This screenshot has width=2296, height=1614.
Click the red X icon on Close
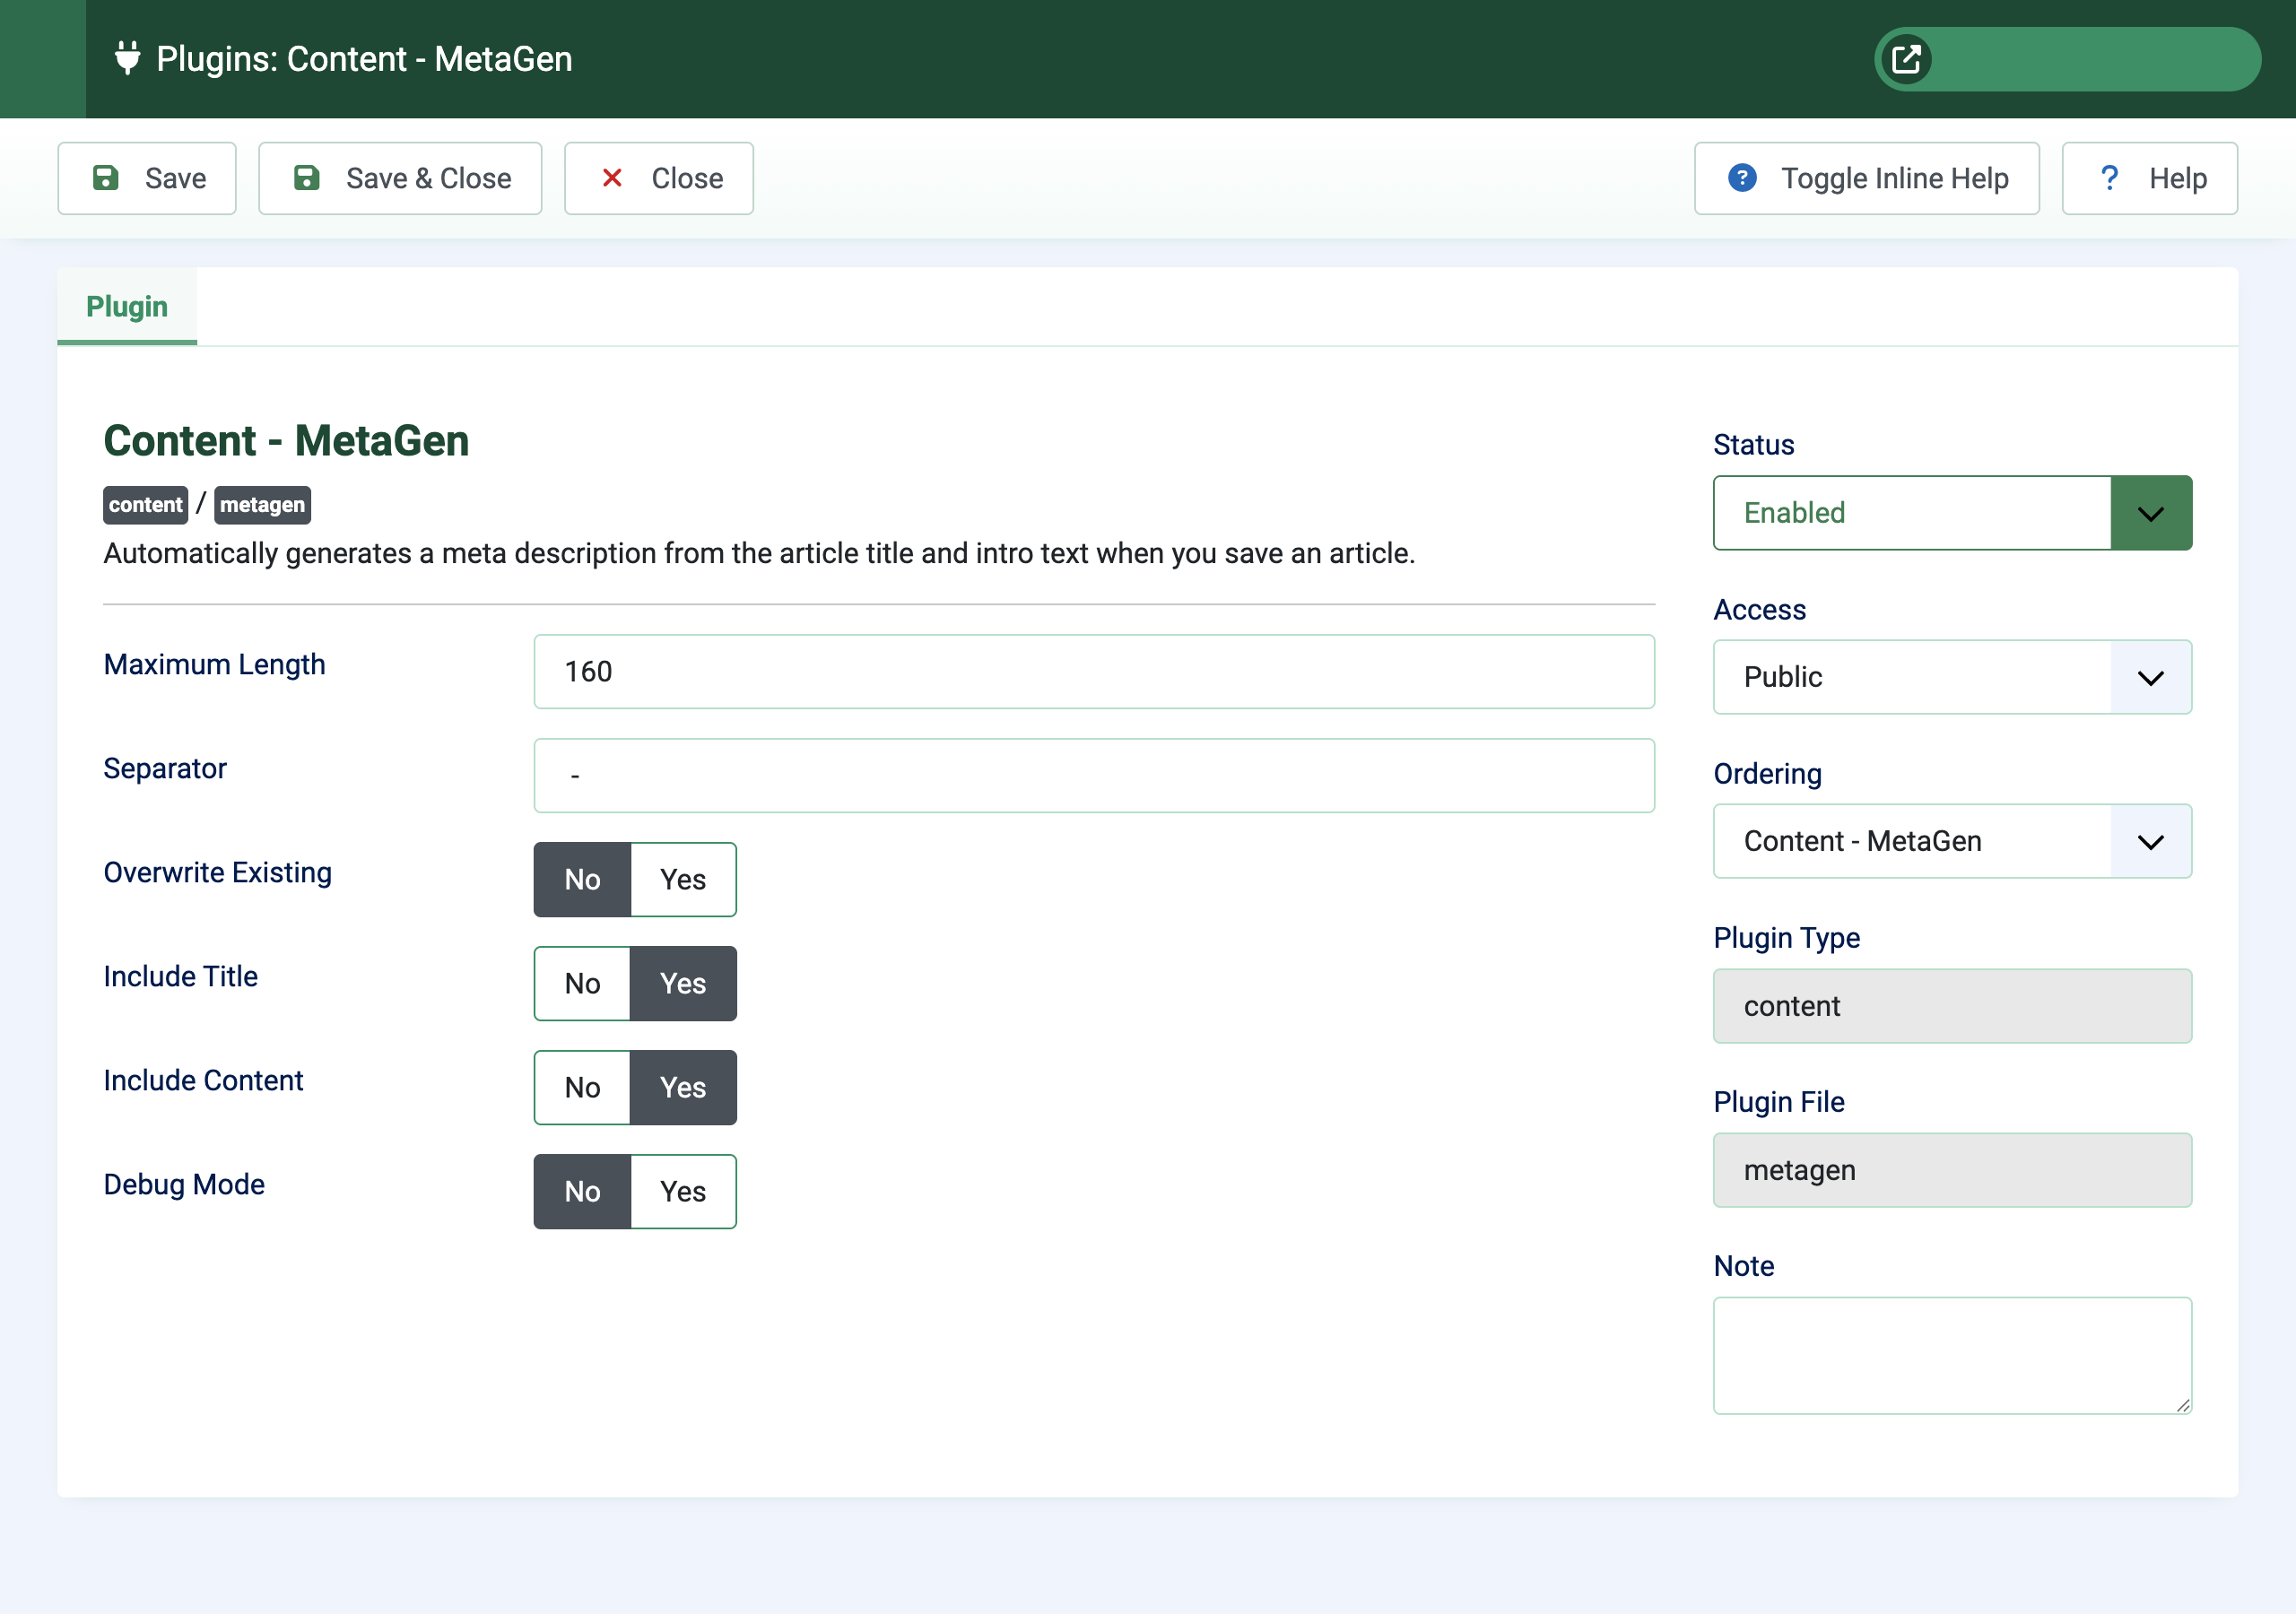click(x=613, y=177)
